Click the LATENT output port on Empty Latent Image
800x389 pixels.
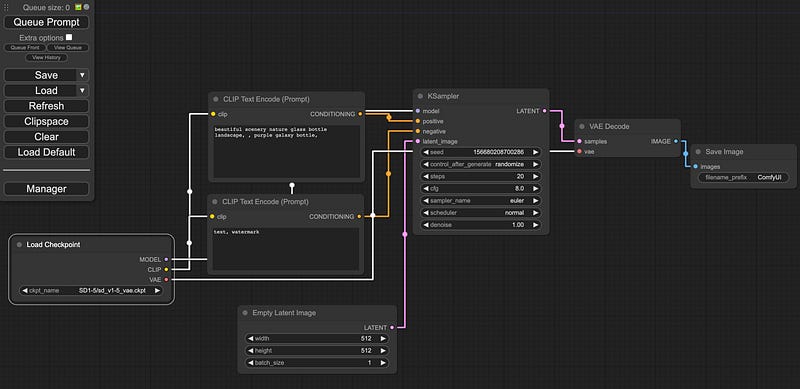392,327
